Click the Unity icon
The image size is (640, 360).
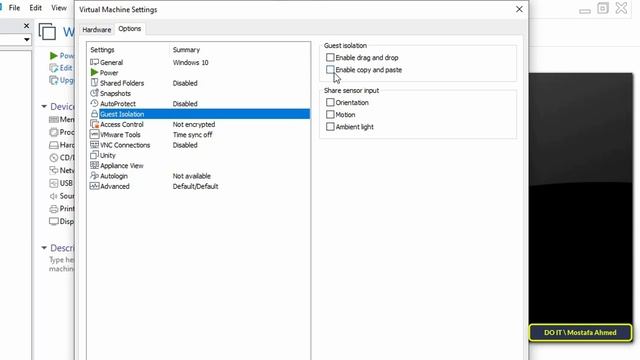pyautogui.click(x=94, y=155)
